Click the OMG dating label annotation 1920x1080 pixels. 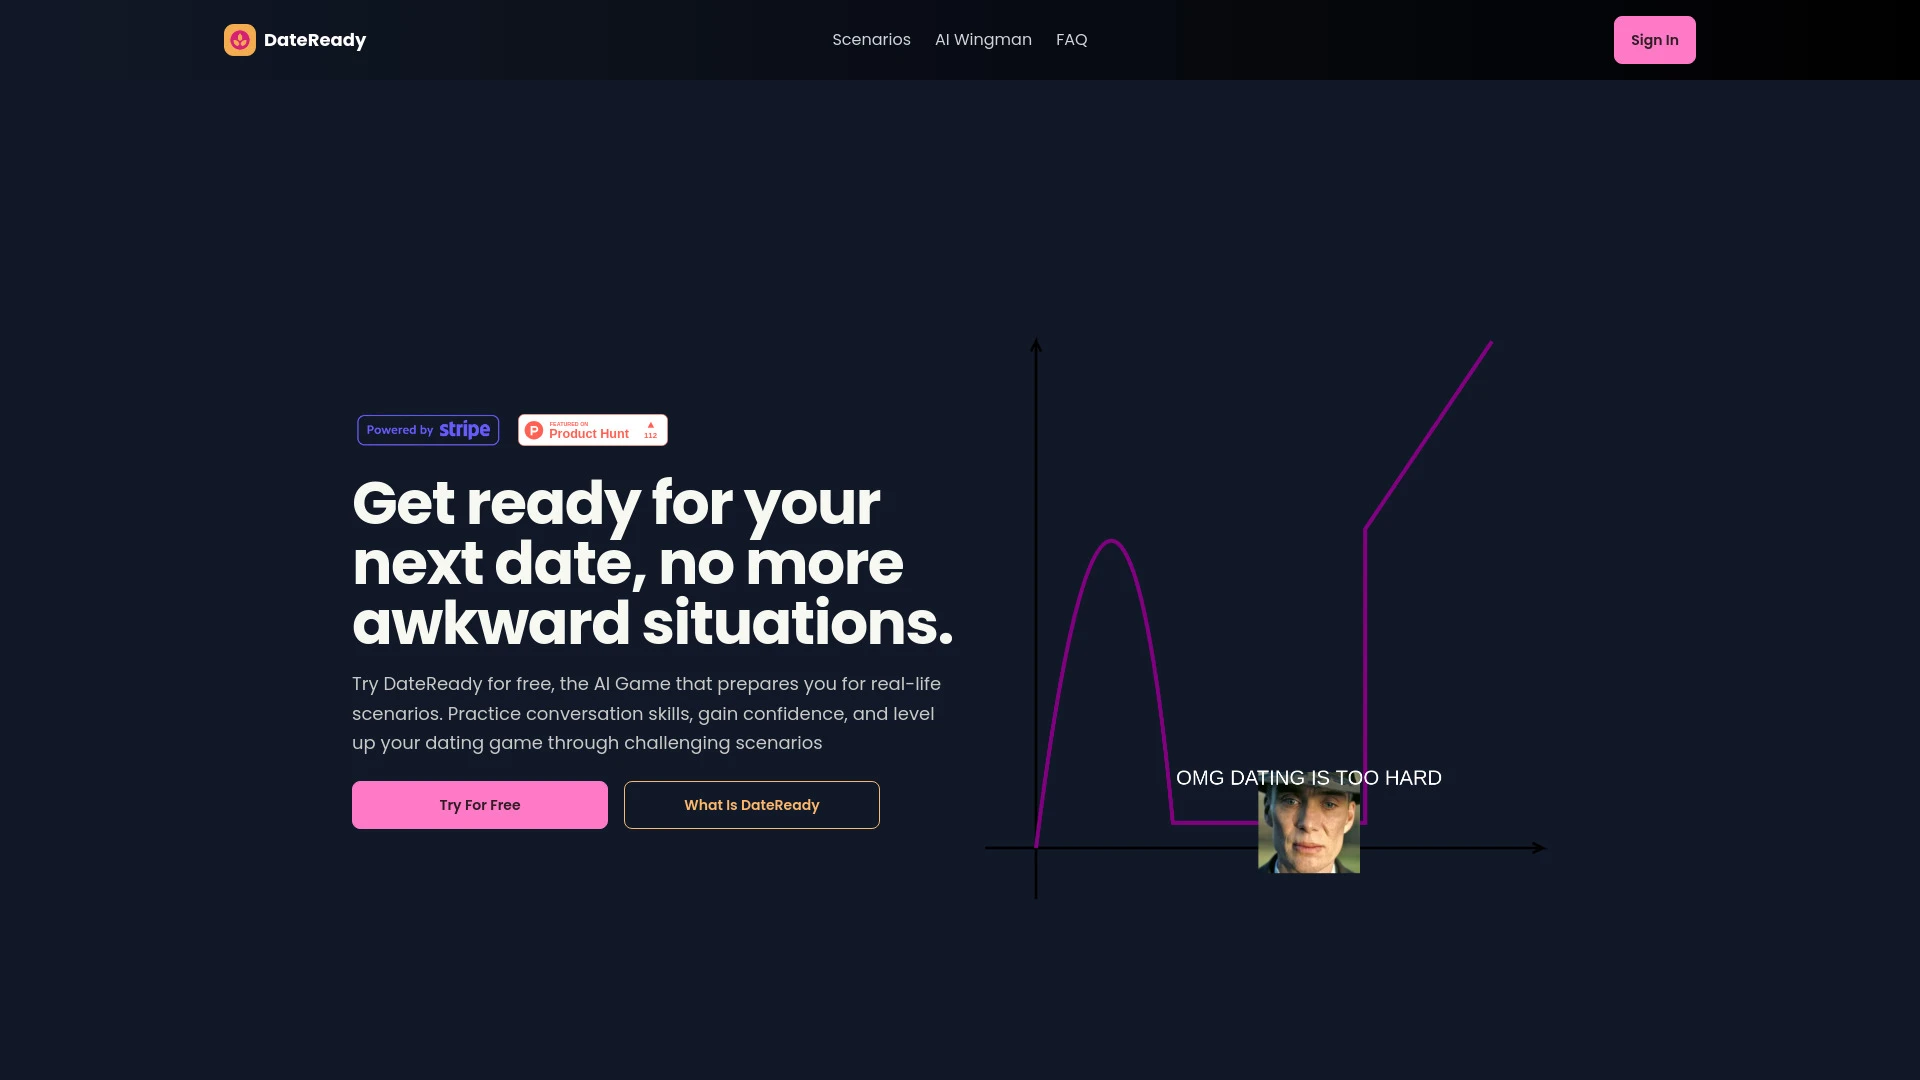click(x=1308, y=777)
